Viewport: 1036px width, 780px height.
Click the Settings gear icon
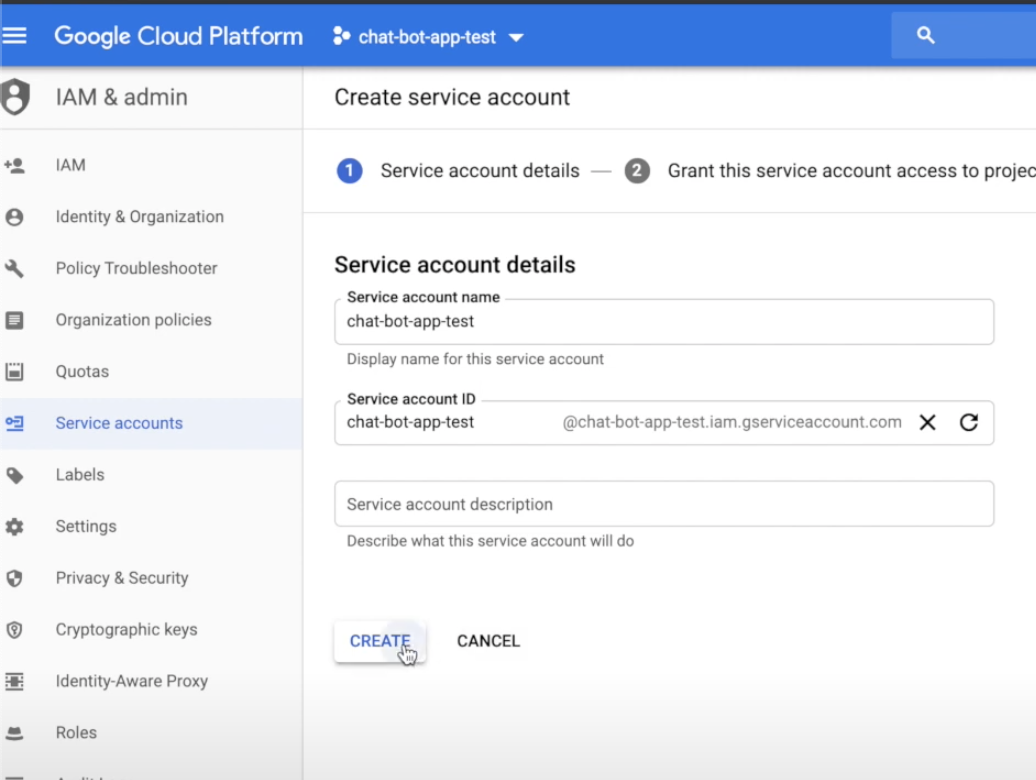tap(15, 526)
